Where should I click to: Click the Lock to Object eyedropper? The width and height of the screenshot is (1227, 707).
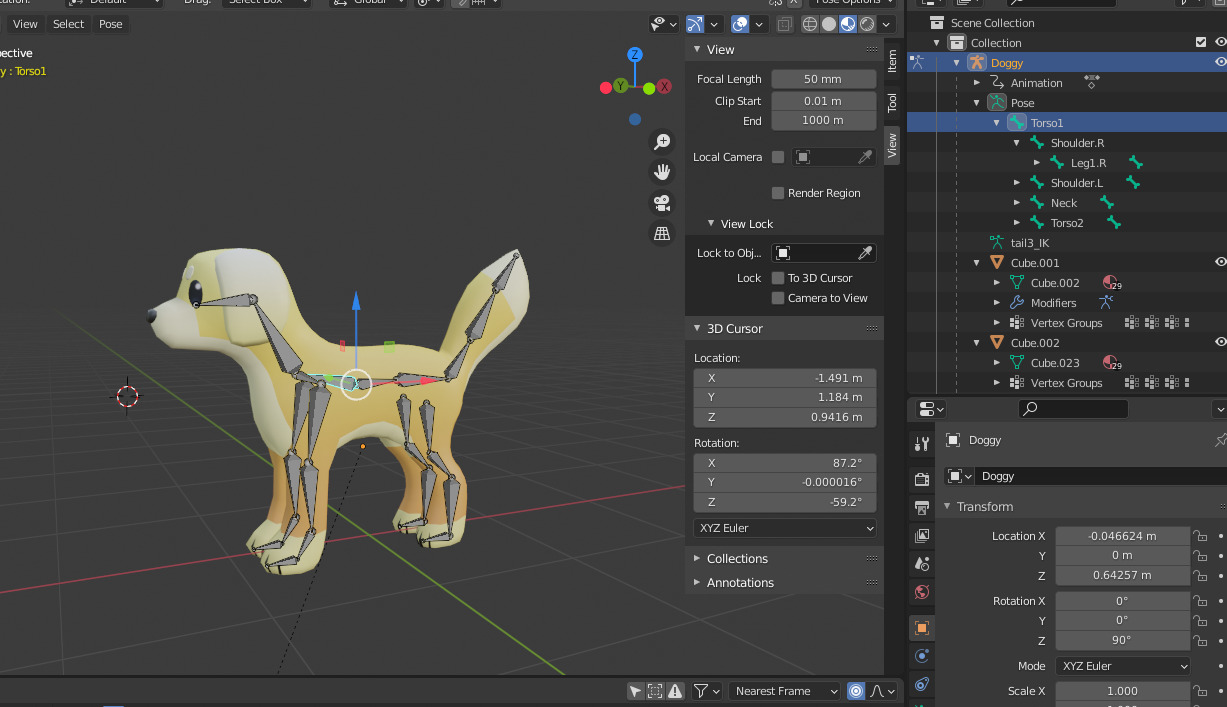(x=866, y=252)
